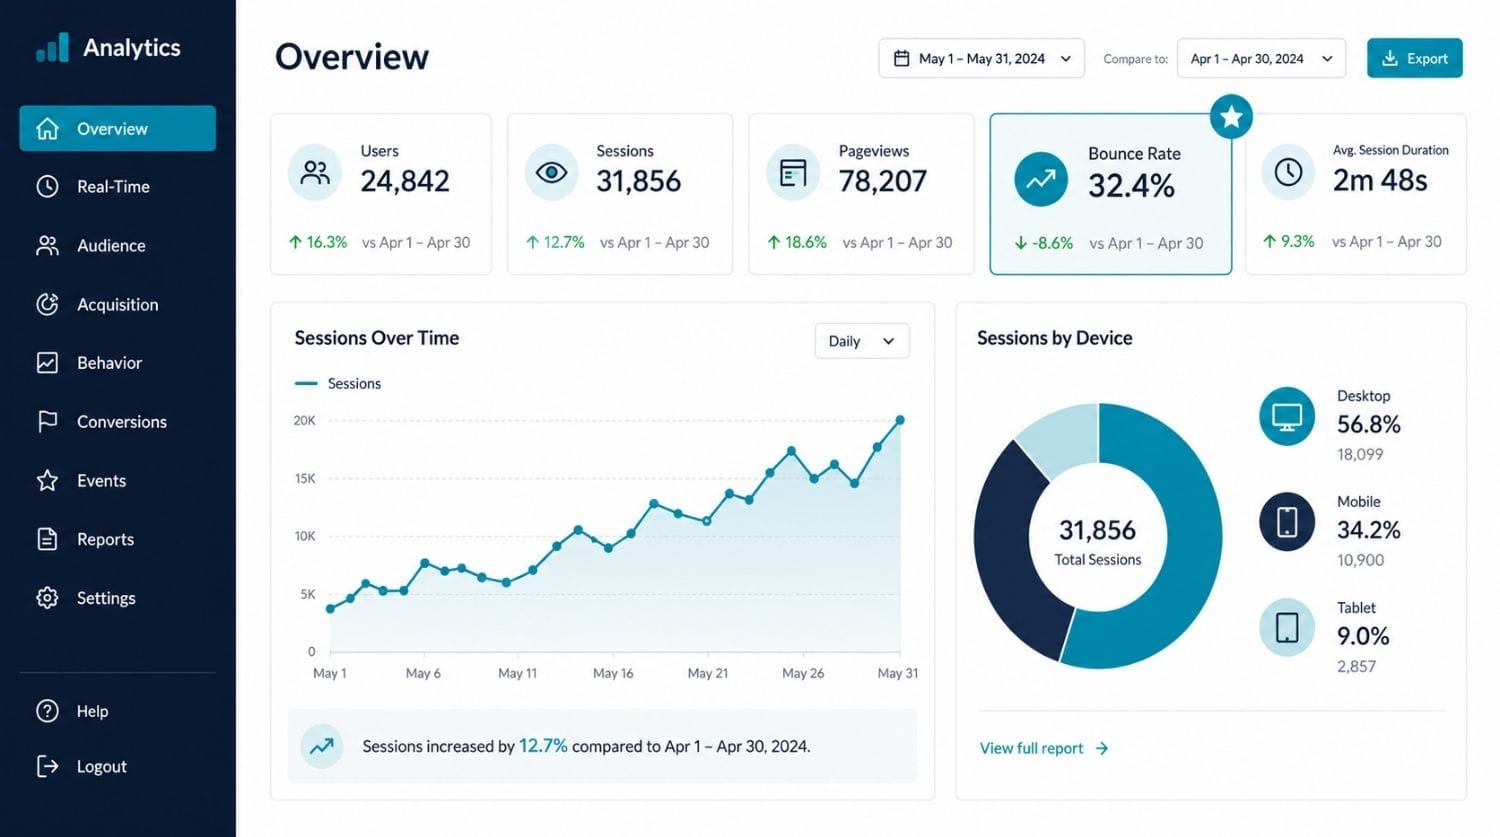Click the Mobile phone icon
This screenshot has height=837, width=1500.
coord(1287,521)
